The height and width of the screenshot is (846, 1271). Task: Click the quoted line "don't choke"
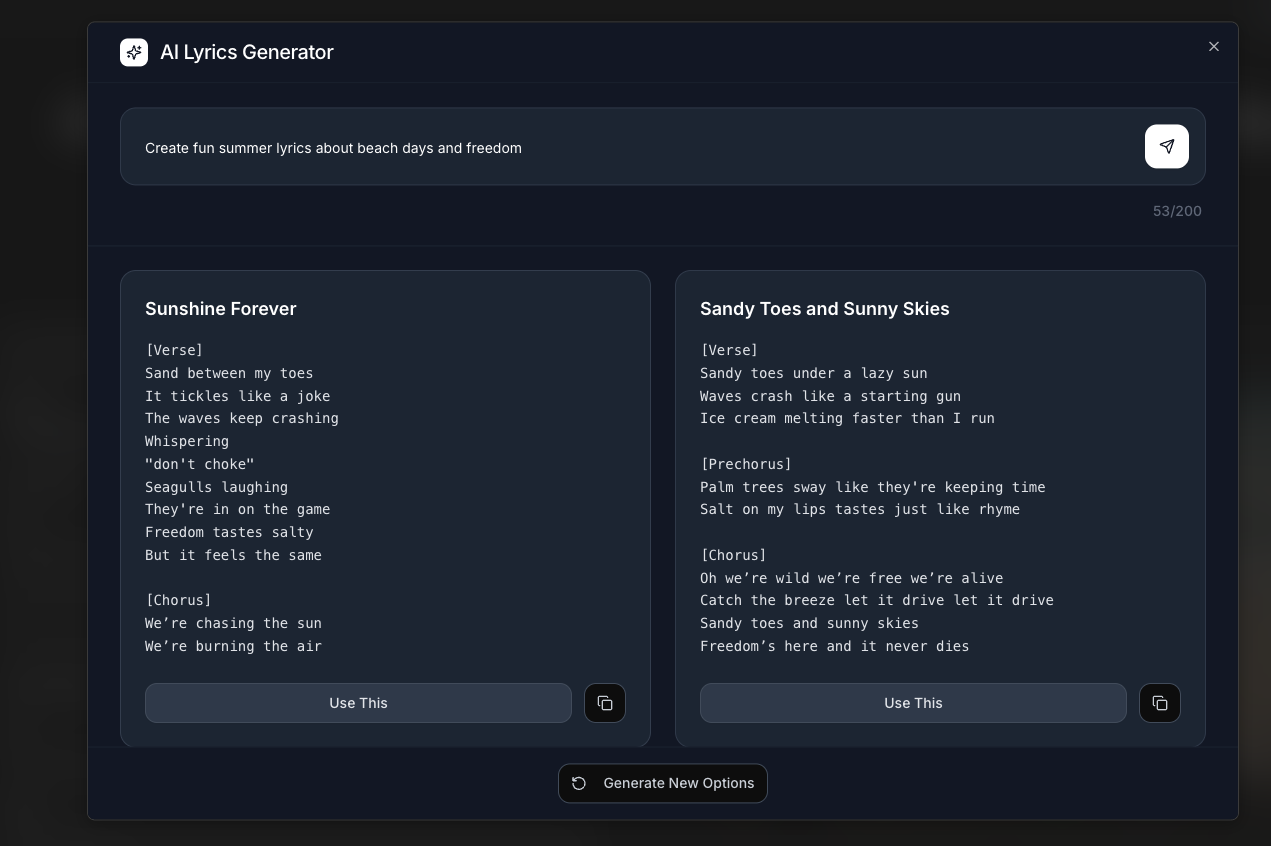[200, 464]
